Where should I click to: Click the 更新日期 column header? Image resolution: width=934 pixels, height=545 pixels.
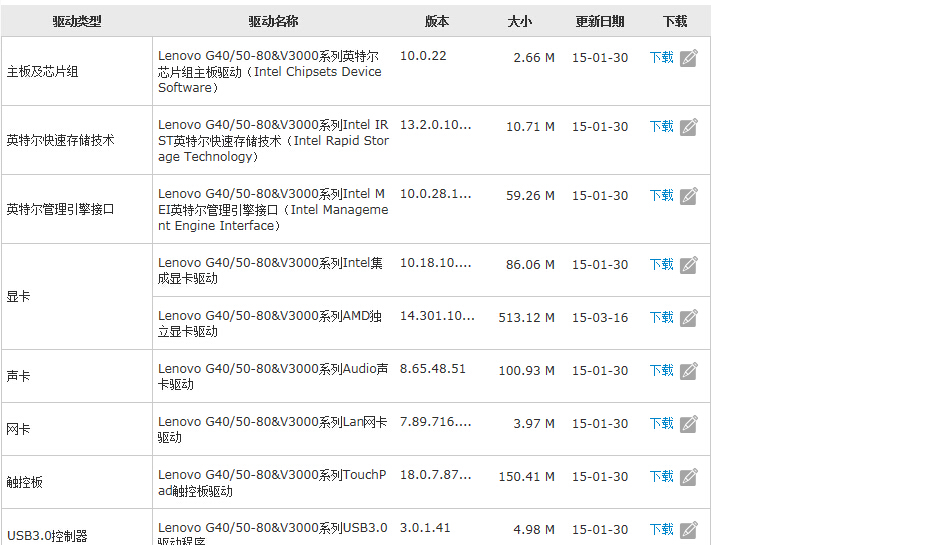(x=600, y=21)
